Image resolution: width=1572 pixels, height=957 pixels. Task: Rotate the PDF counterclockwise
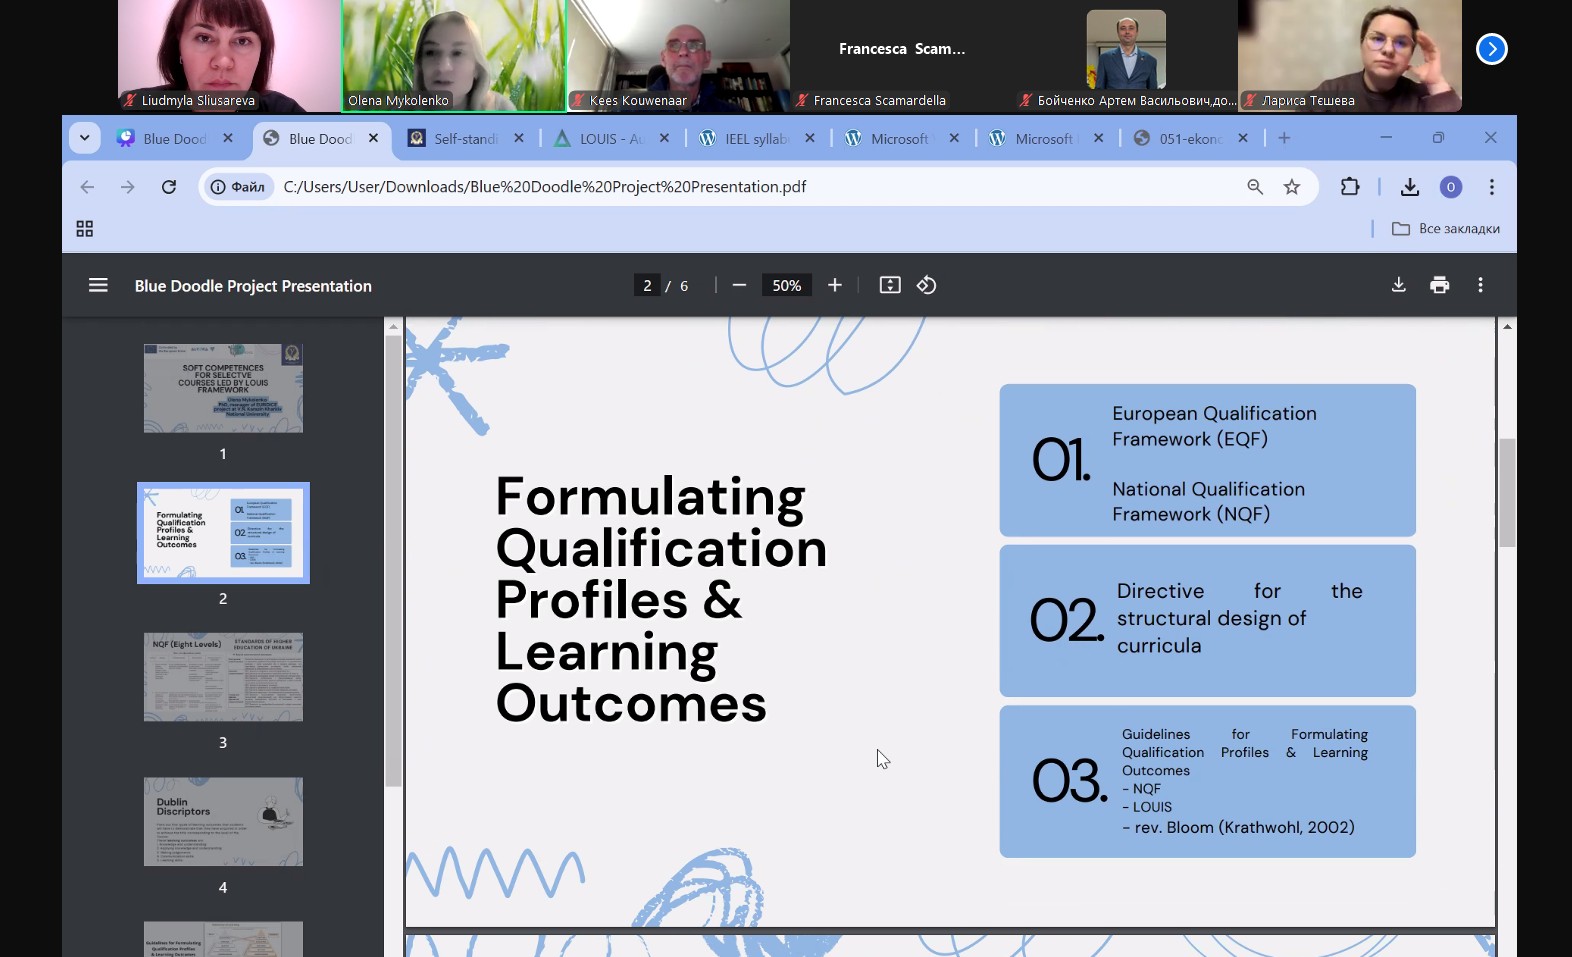pos(927,285)
